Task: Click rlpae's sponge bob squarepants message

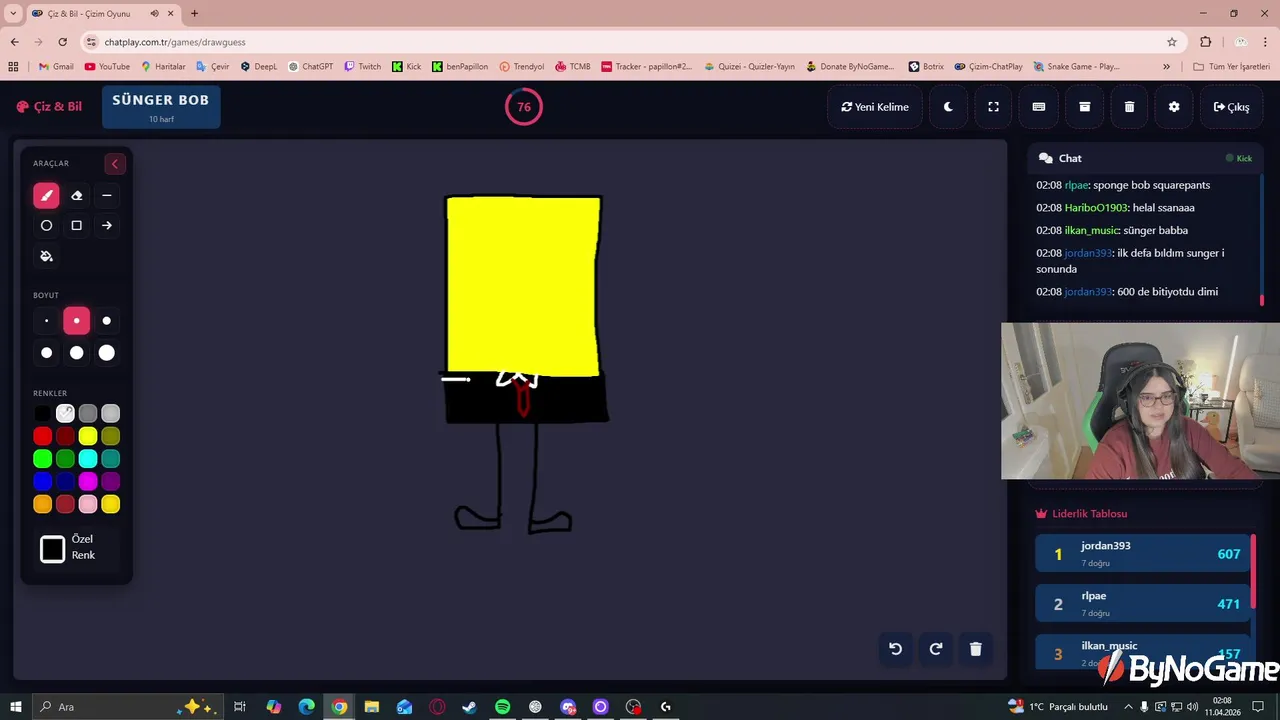Action: pyautogui.click(x=1123, y=185)
